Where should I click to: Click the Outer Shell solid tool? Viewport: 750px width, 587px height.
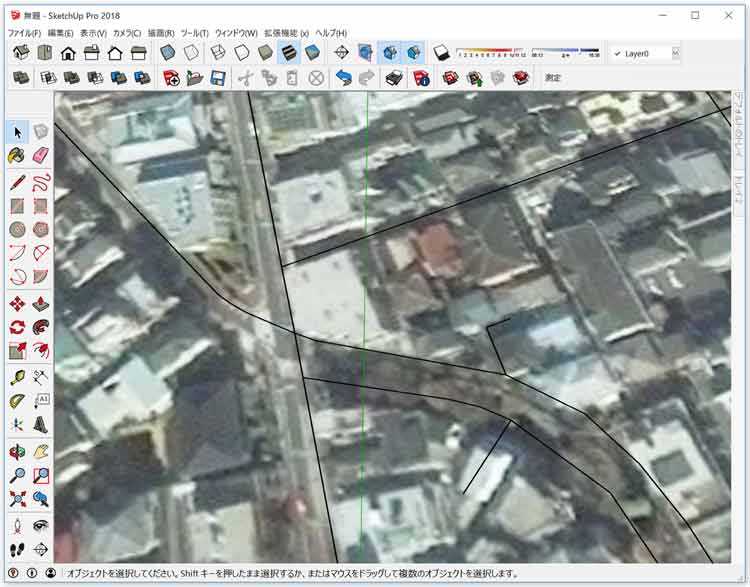21,78
